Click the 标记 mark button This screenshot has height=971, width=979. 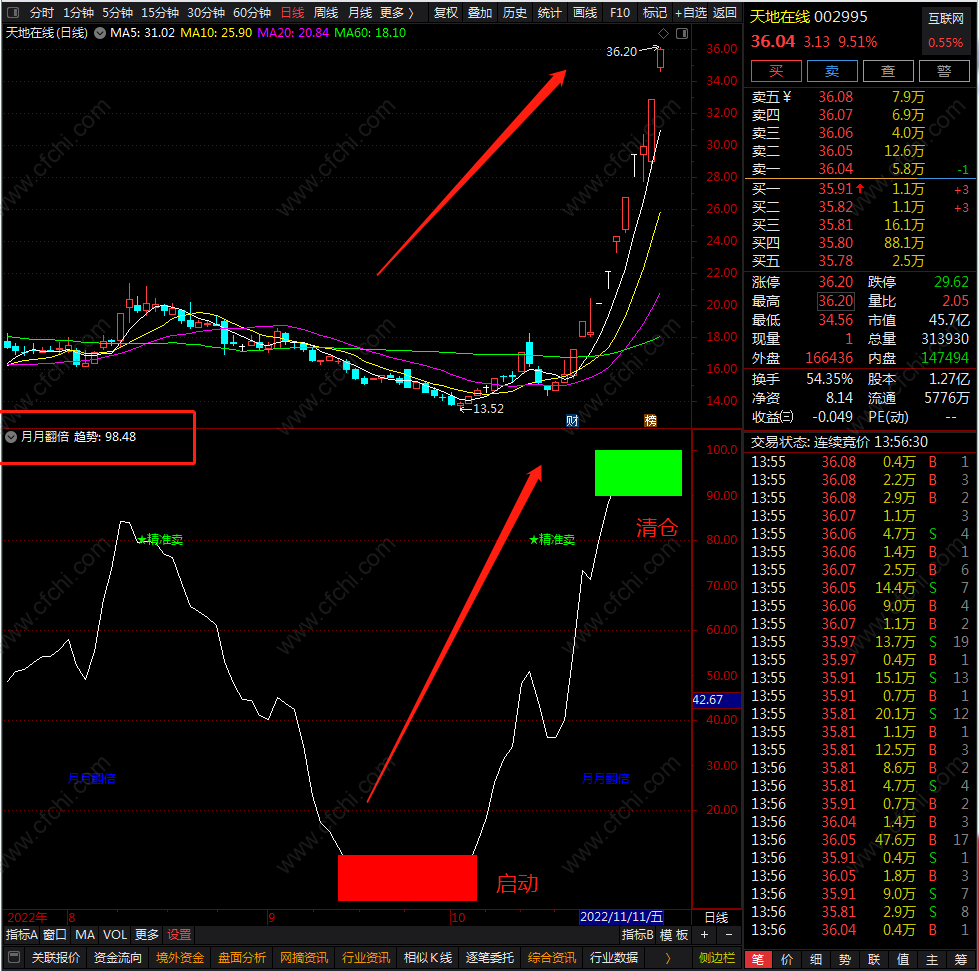click(655, 12)
